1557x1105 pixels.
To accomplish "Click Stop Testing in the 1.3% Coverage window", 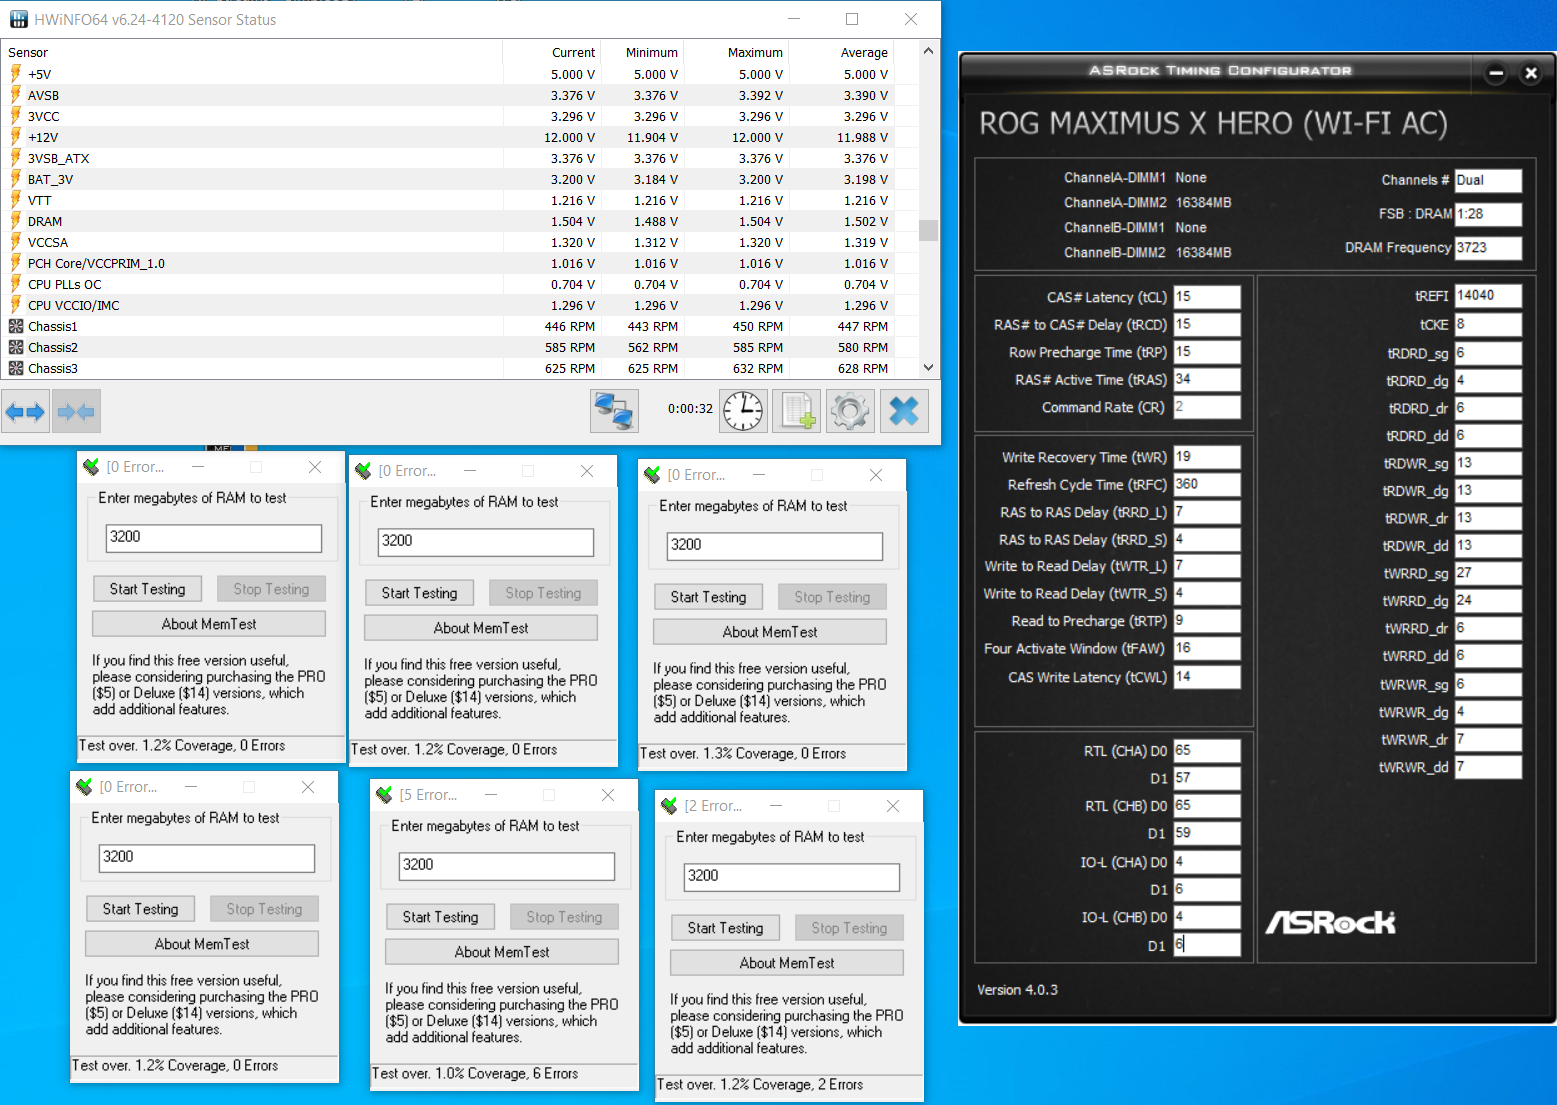I will click(832, 597).
